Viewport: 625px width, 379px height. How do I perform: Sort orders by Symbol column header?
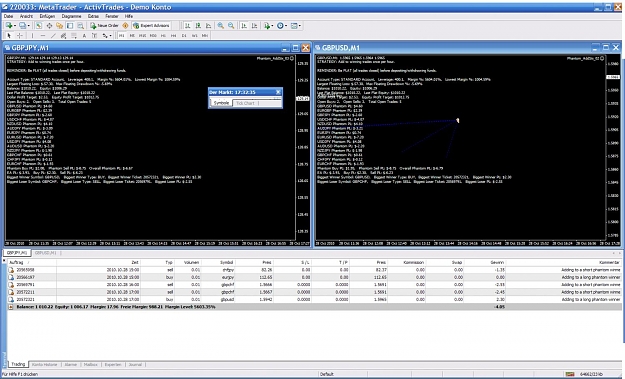coord(219,262)
